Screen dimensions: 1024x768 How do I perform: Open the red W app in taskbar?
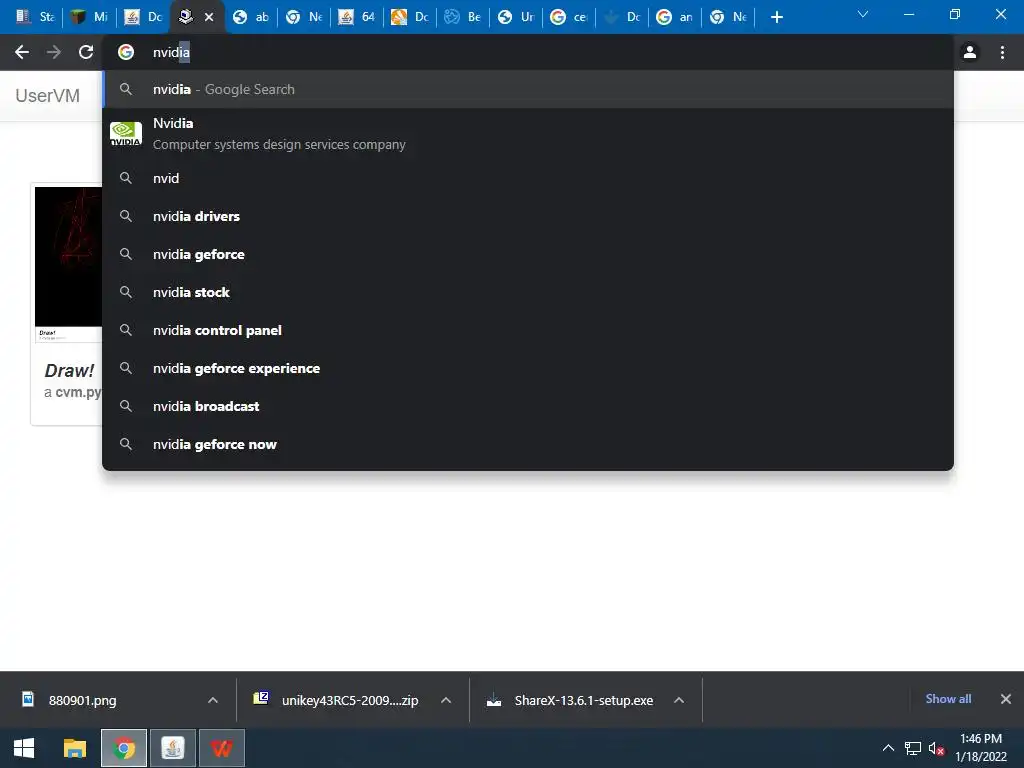point(222,748)
